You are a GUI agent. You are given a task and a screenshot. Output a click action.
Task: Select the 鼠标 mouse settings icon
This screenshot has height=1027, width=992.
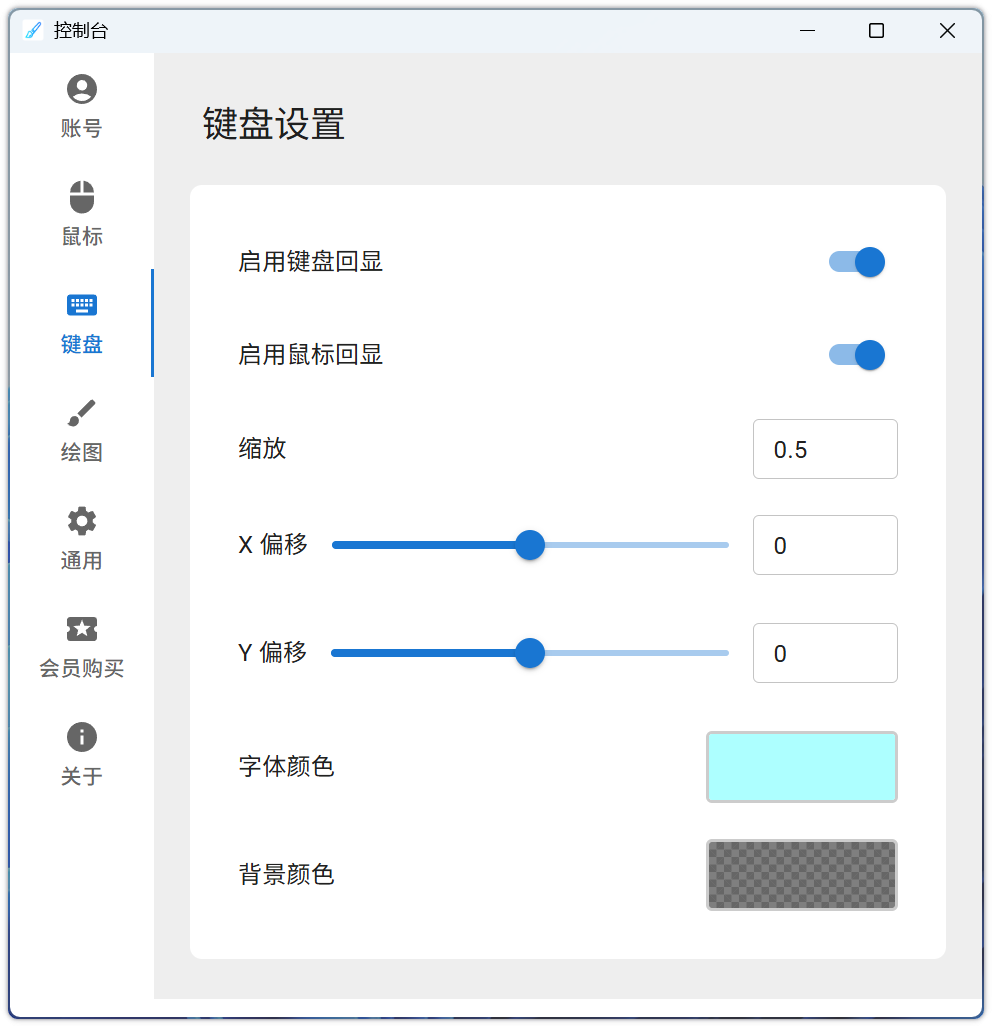tap(82, 198)
